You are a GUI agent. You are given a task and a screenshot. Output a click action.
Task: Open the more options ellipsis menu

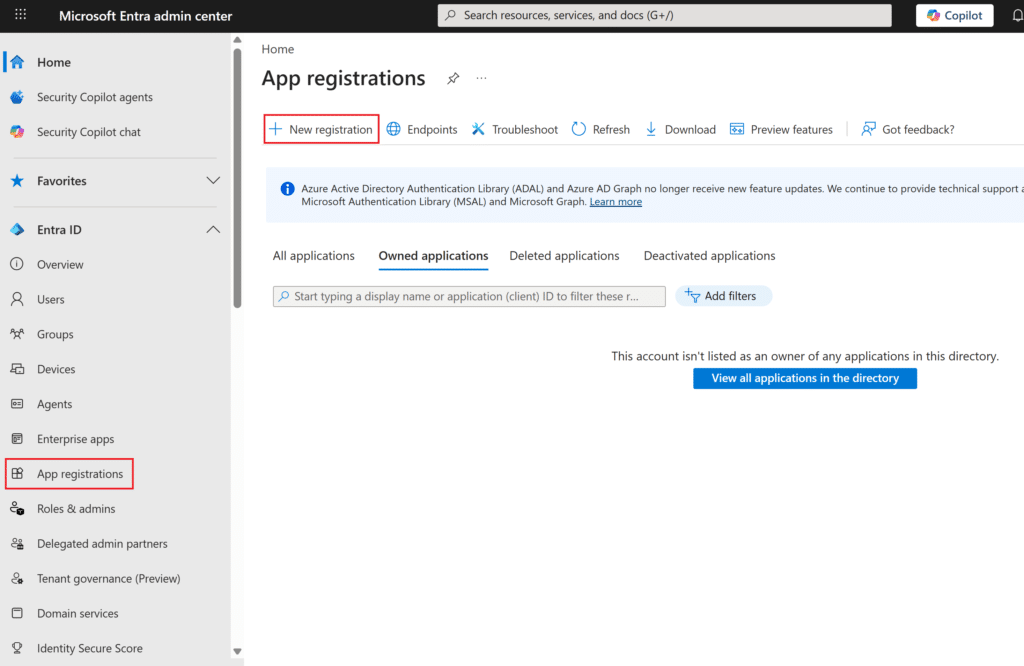(x=481, y=78)
